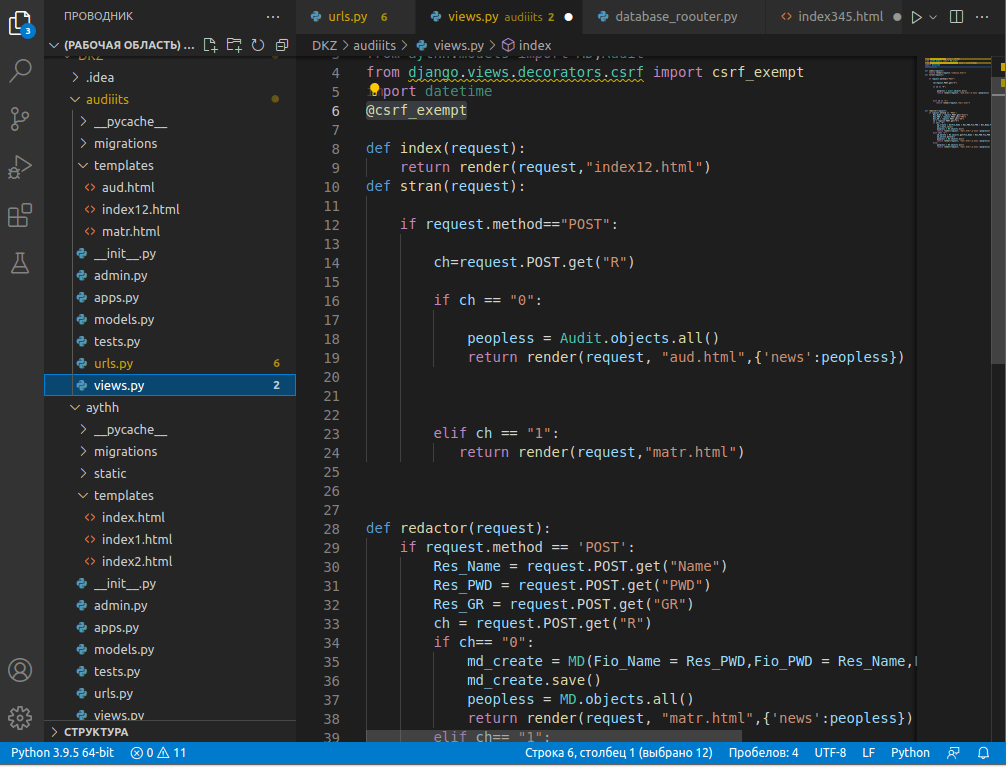The width and height of the screenshot is (1006, 767).
Task: Change the UTF-8 encoding in status bar
Action: [x=830, y=753]
